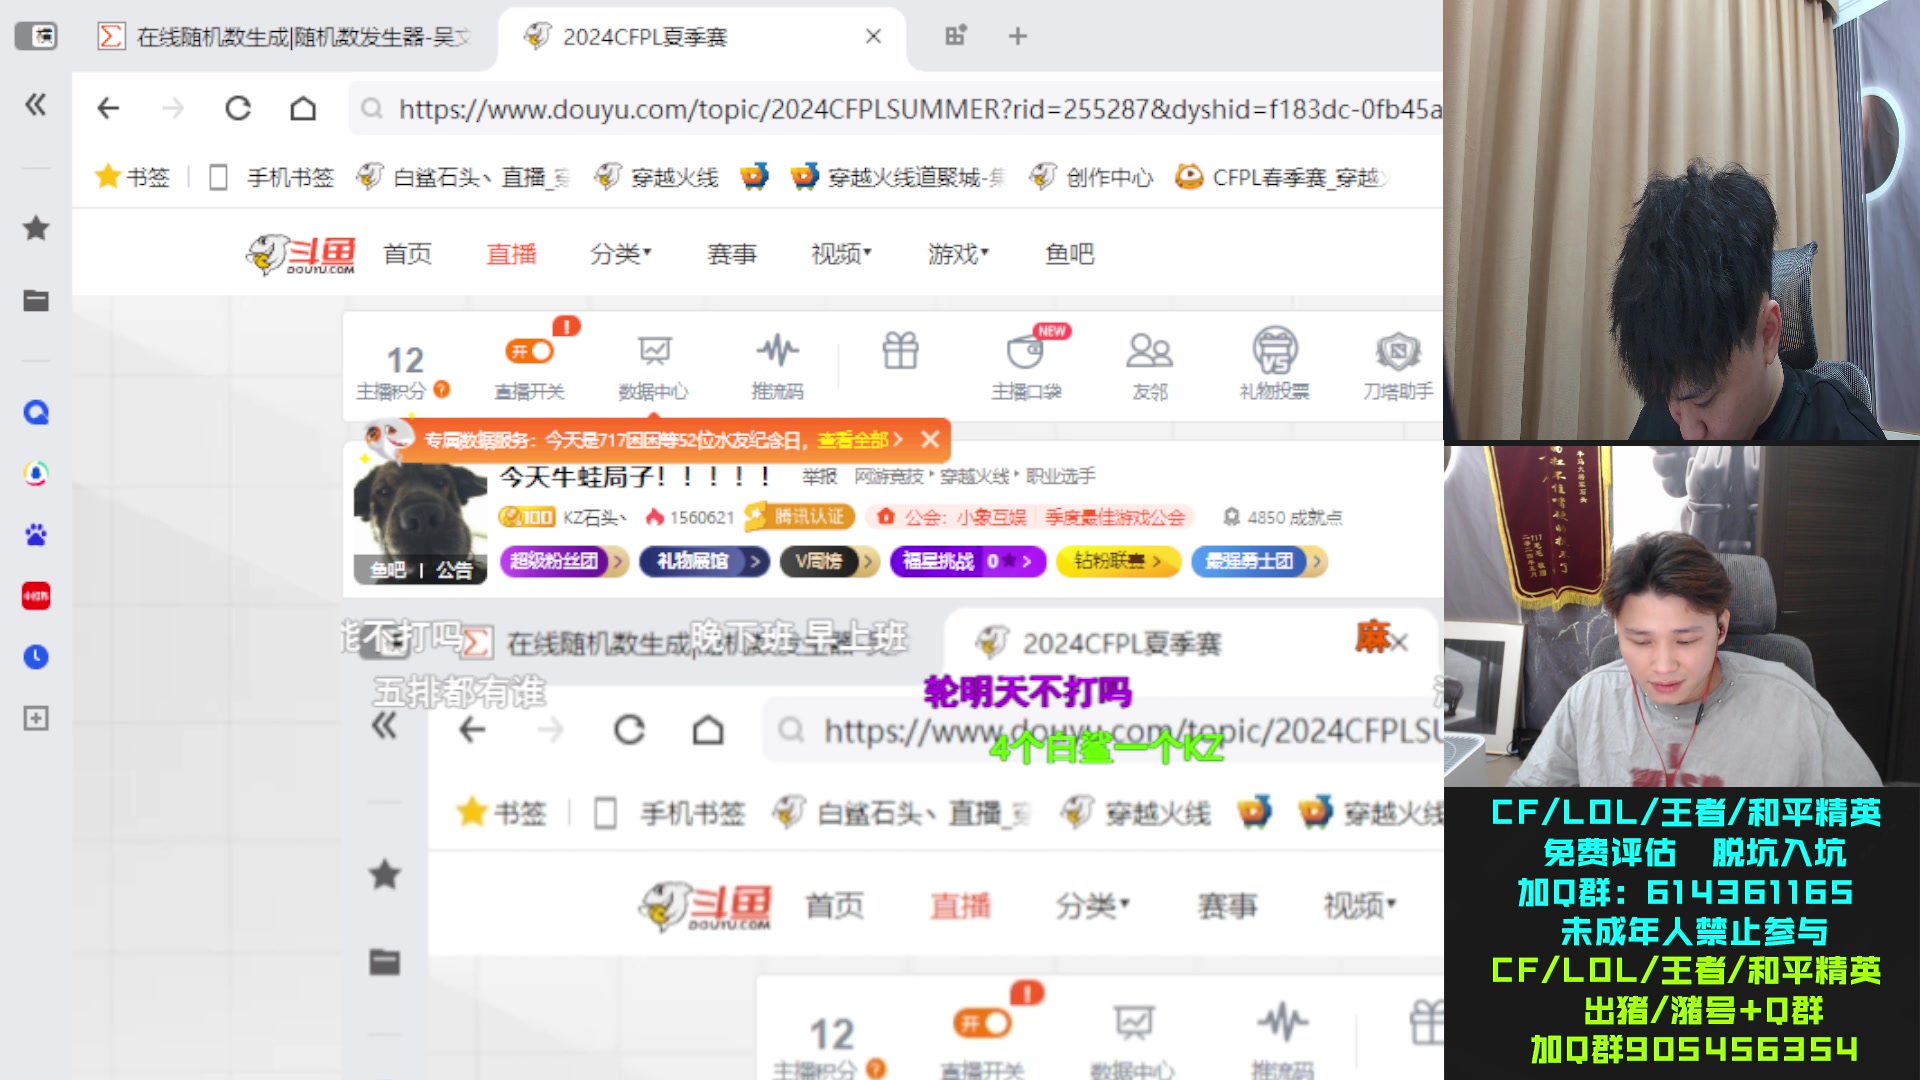Close the 2024CFPL夏季赛 tab
The image size is (1920, 1080).
pos(873,36)
